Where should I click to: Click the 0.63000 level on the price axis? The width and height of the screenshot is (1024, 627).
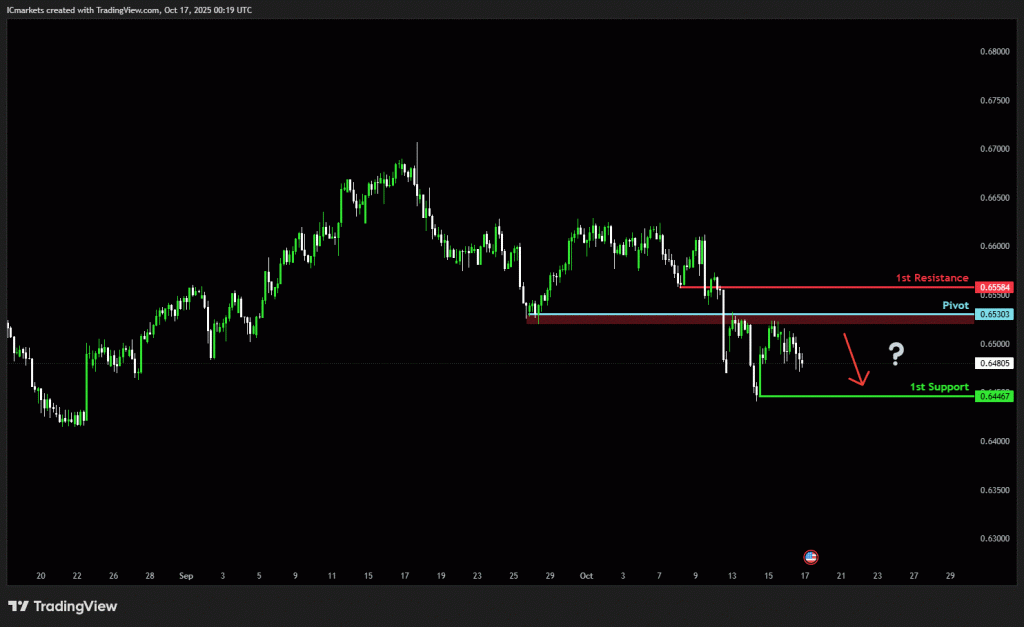[996, 539]
